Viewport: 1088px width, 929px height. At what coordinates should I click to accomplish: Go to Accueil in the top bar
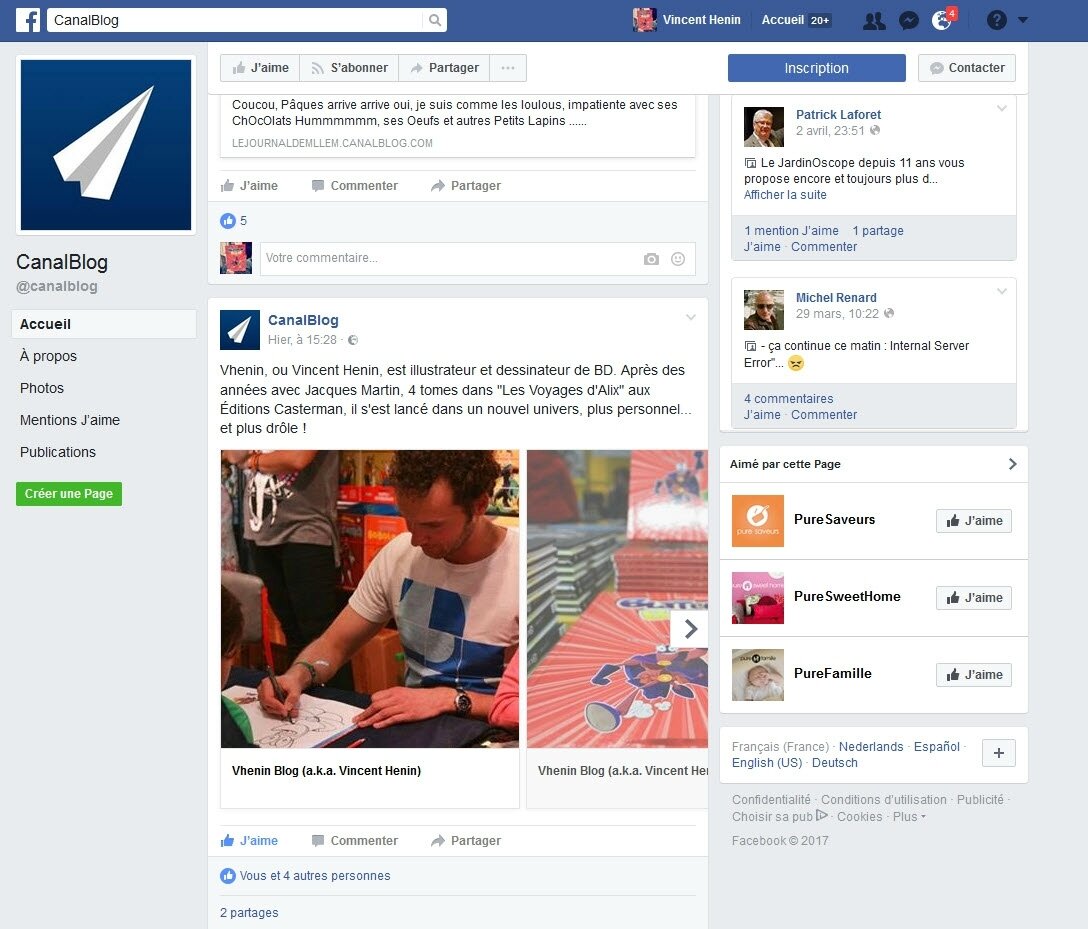coord(783,20)
